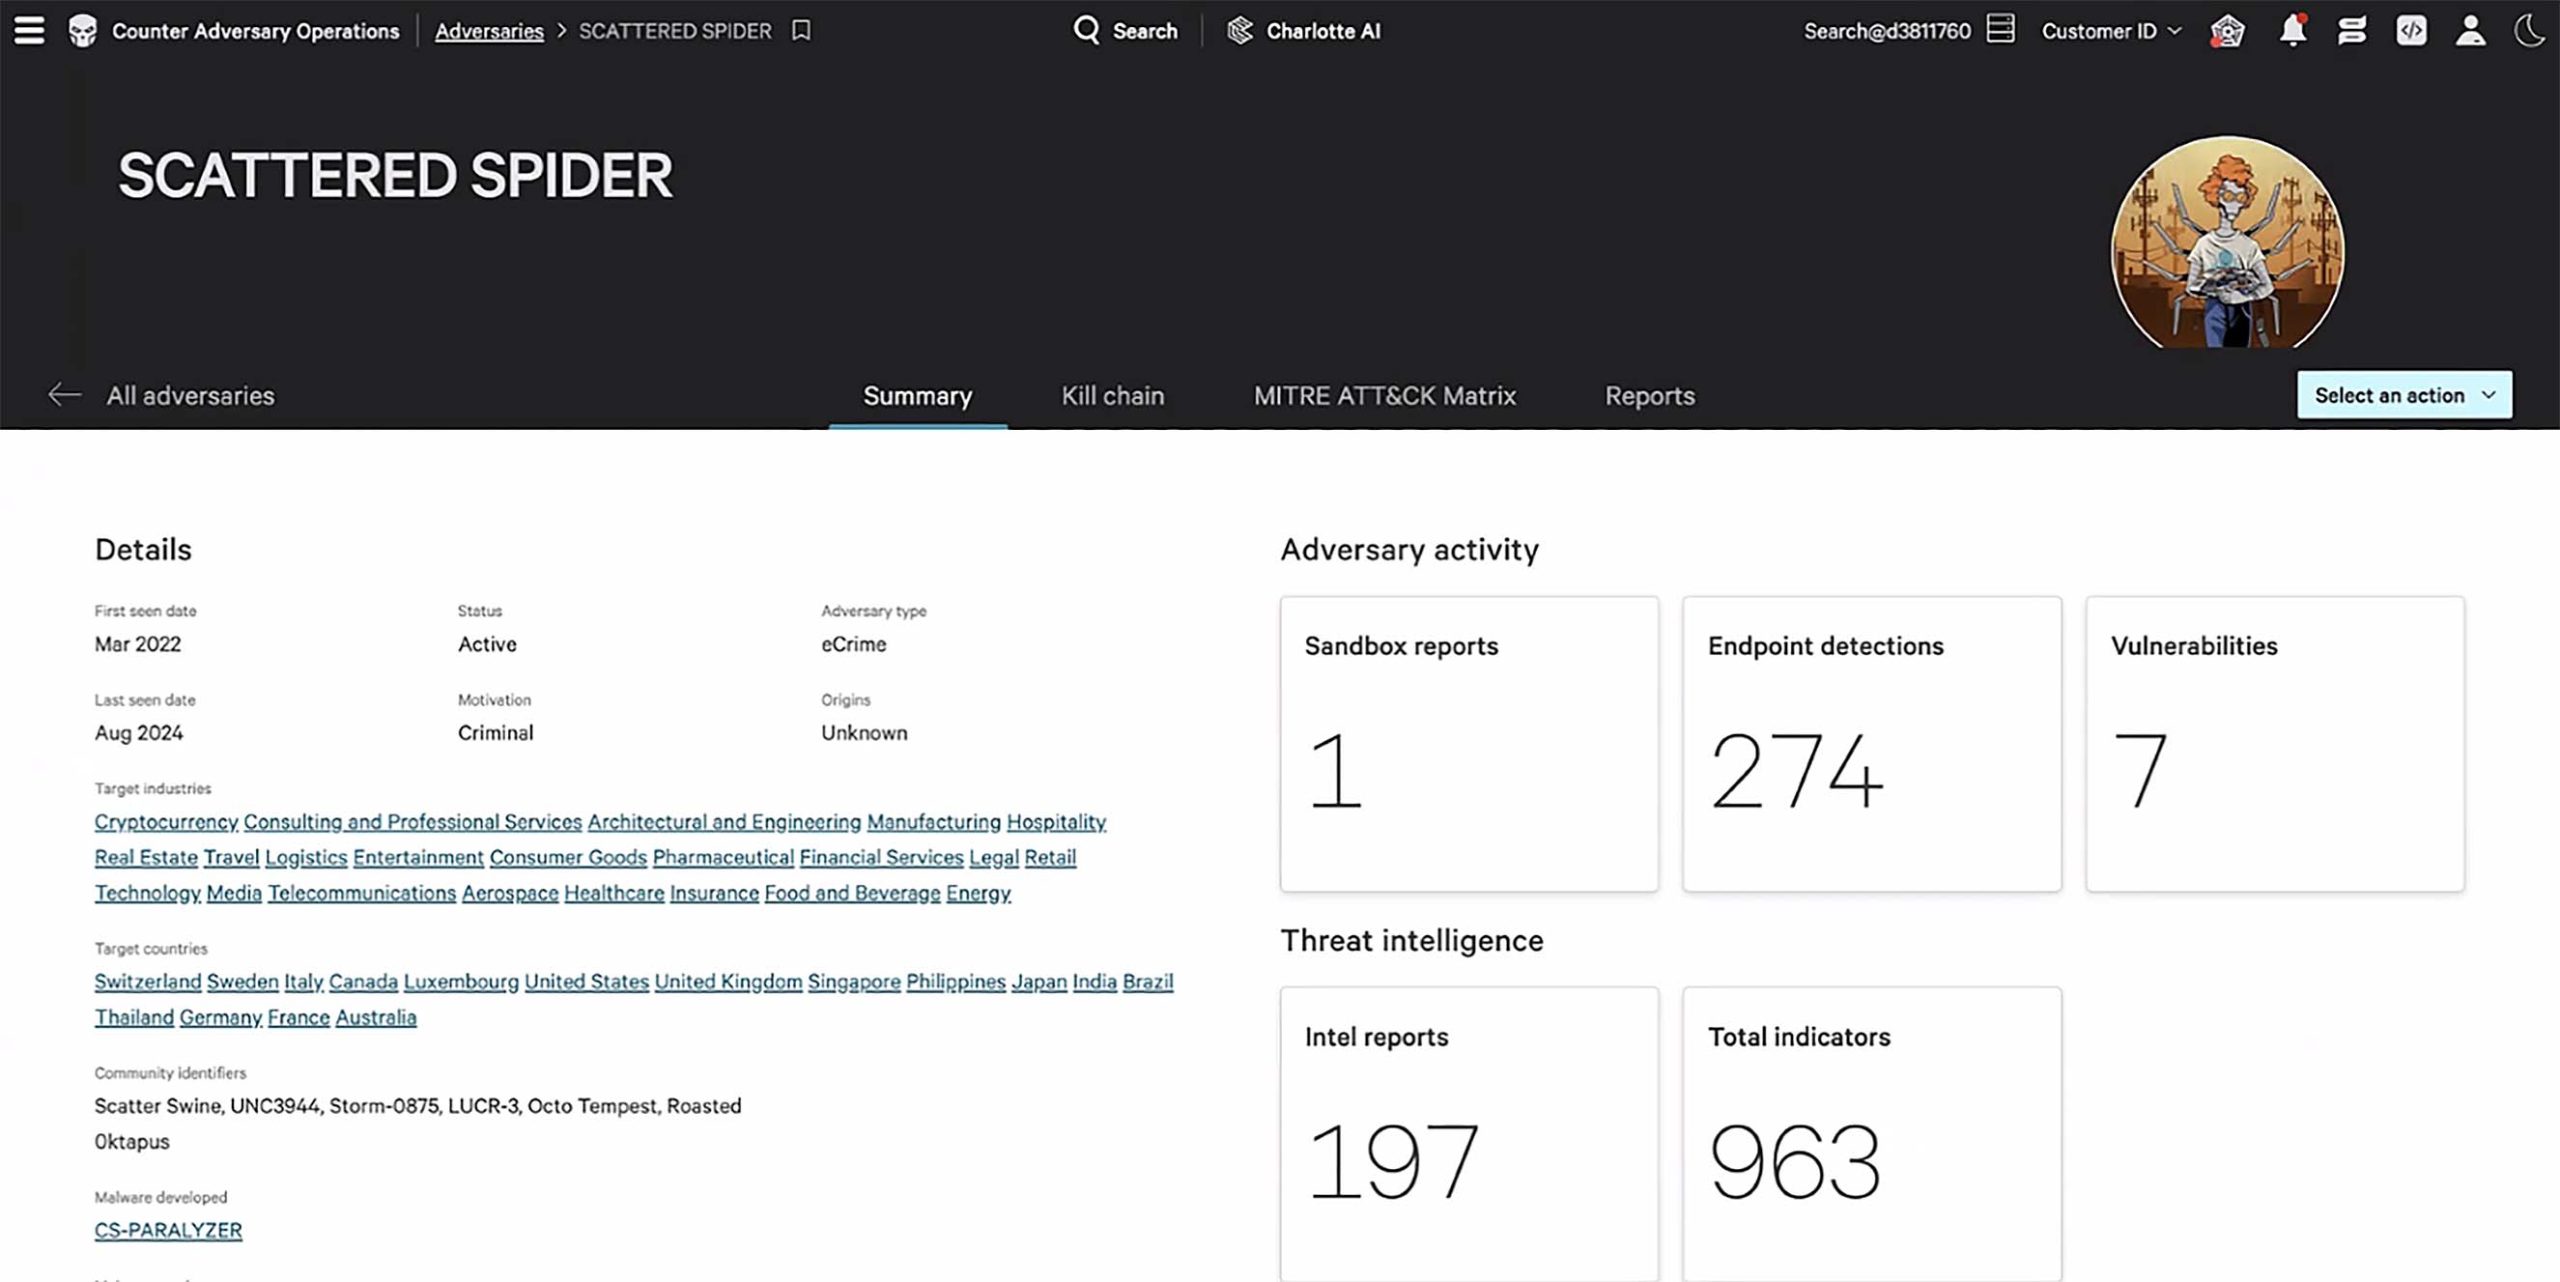
Task: Open the notifications bell
Action: [2293, 30]
